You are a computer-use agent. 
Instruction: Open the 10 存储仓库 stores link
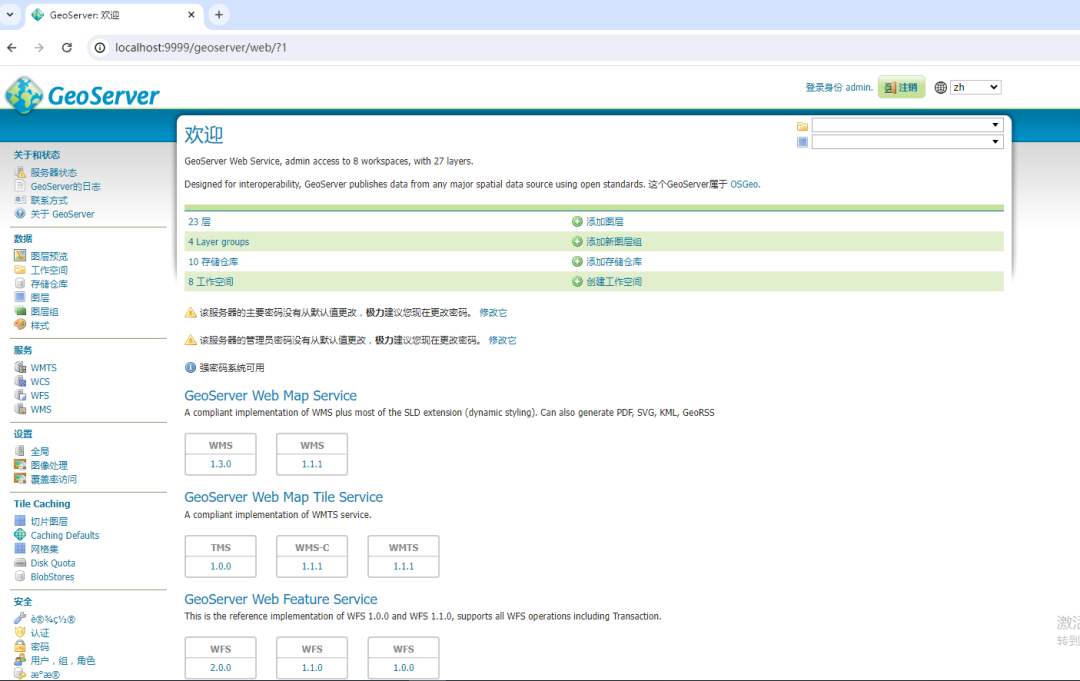pyautogui.click(x=214, y=262)
